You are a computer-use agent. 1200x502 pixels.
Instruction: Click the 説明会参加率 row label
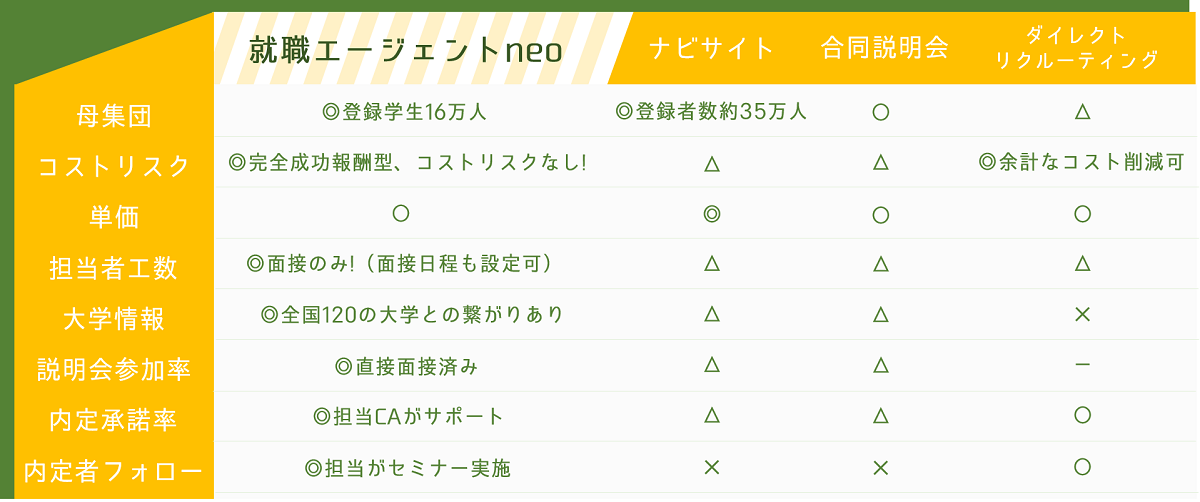[x=114, y=370]
